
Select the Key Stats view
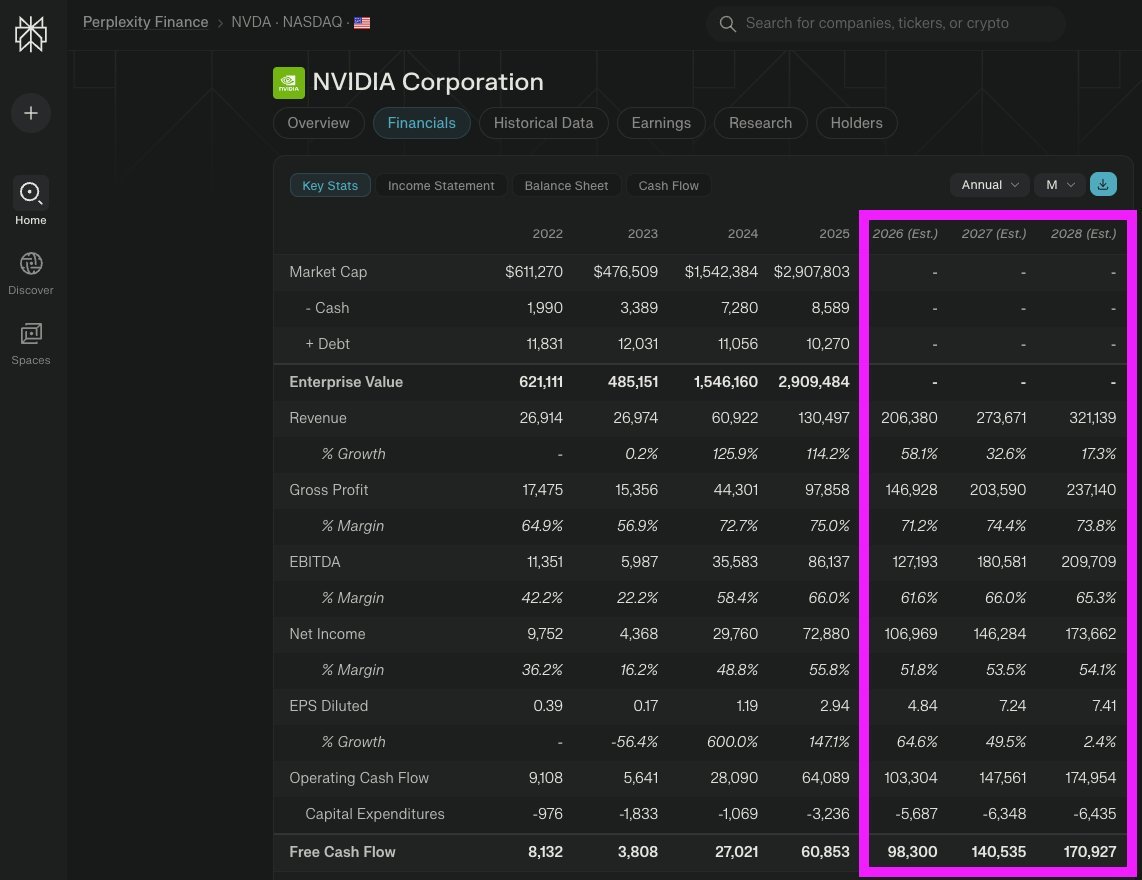[x=330, y=185]
